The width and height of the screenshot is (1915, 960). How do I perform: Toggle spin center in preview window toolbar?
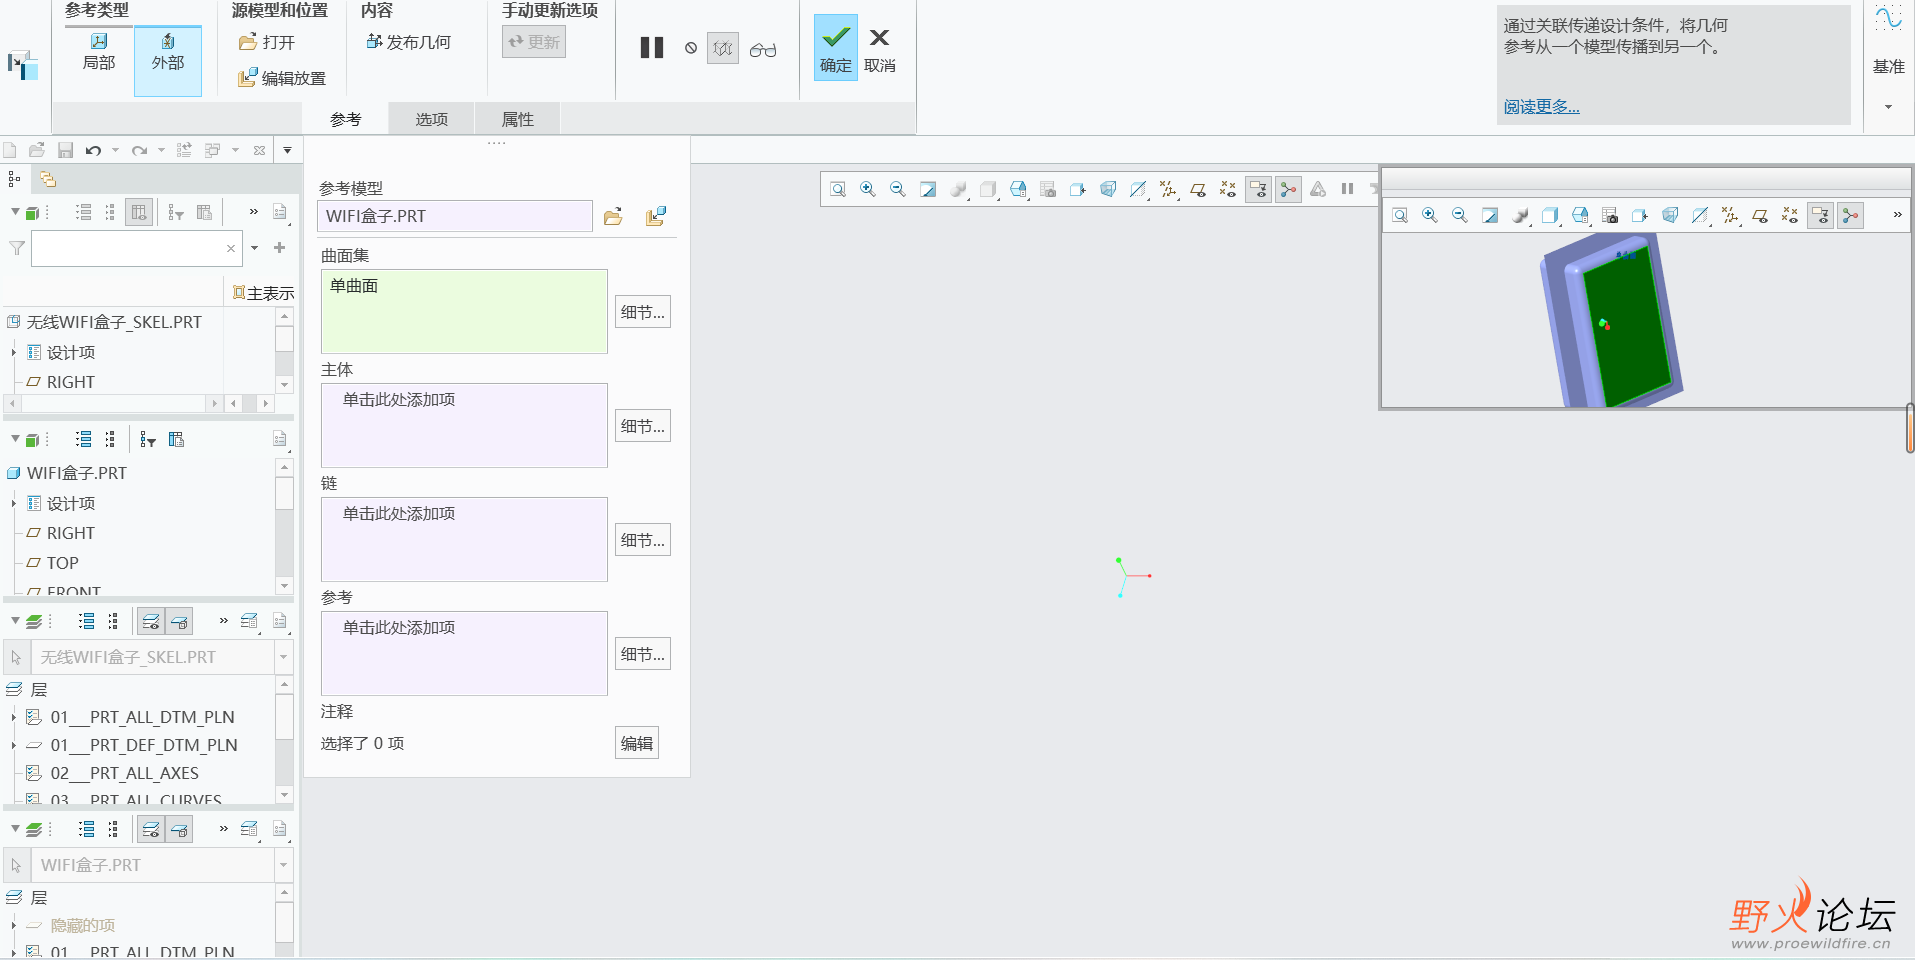pyautogui.click(x=1851, y=215)
